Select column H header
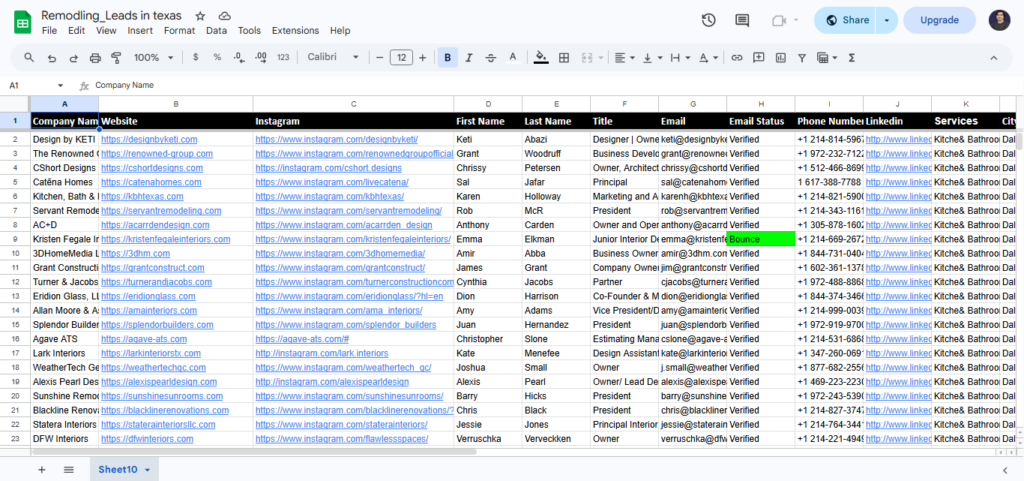The image size is (1024, 481). (x=761, y=104)
